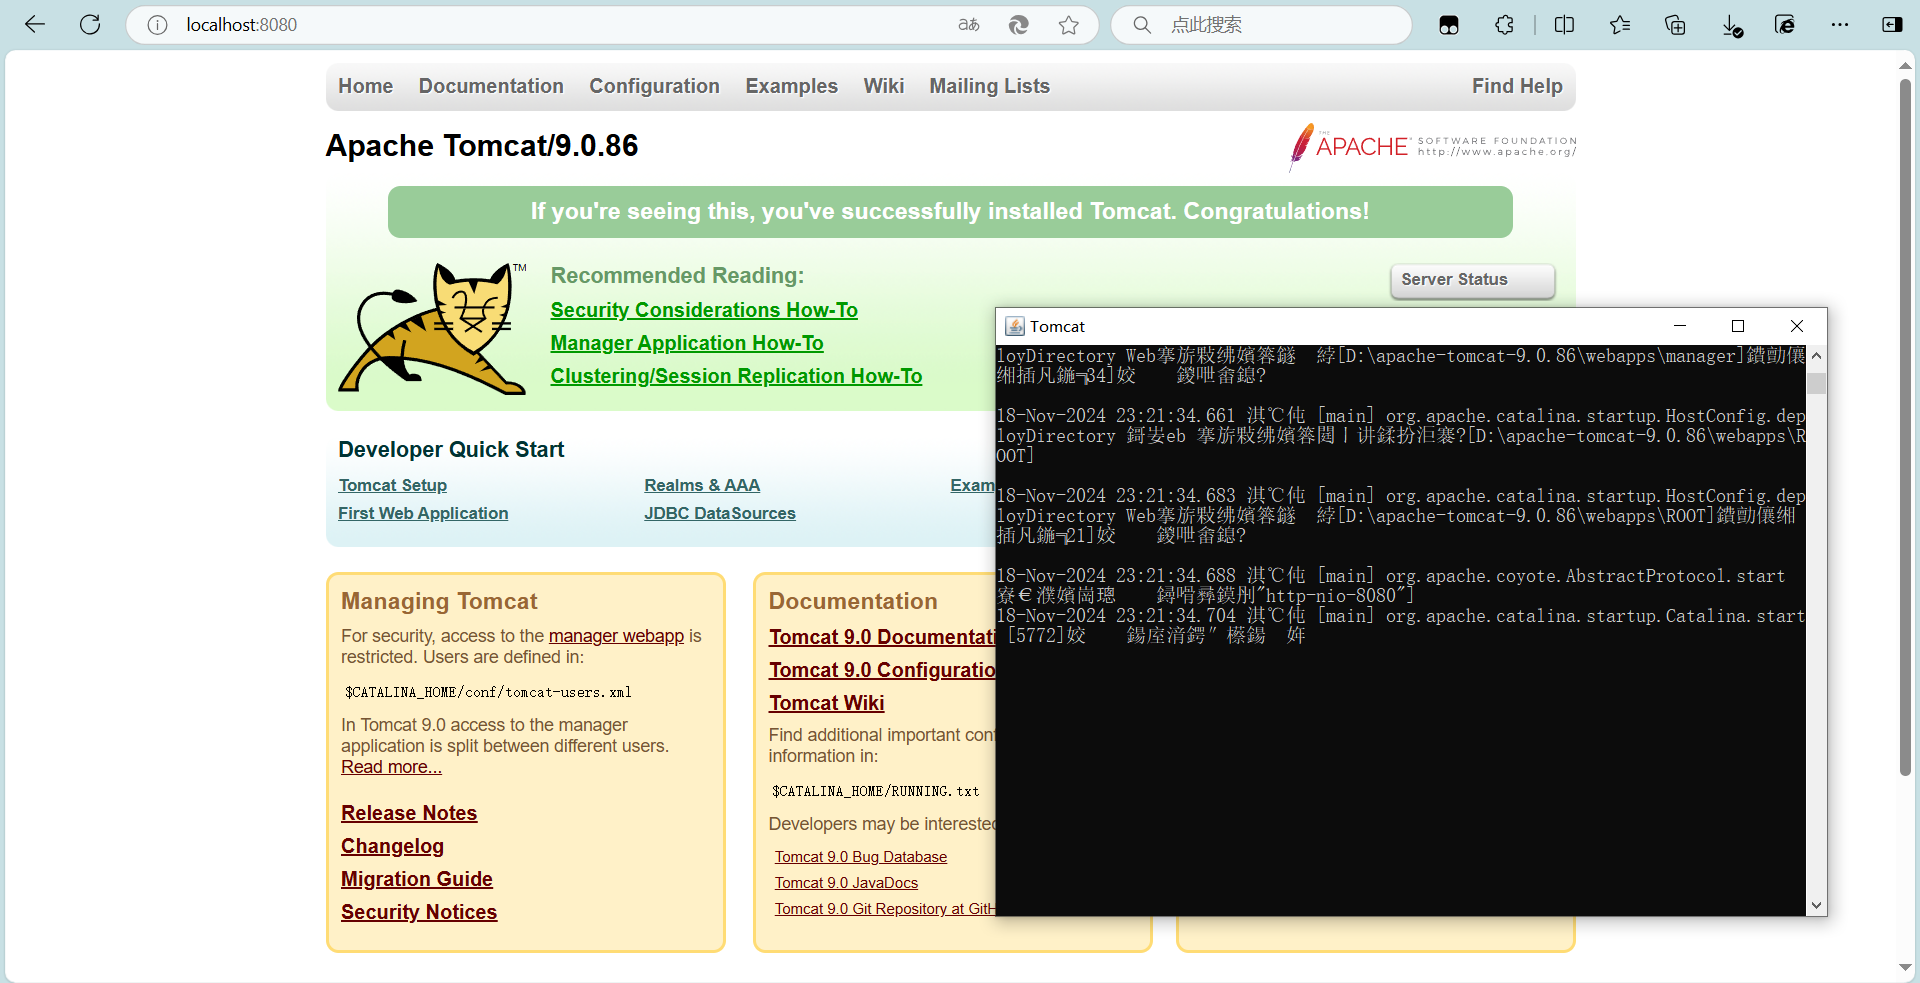Open the Downloads icon

coord(1732,26)
